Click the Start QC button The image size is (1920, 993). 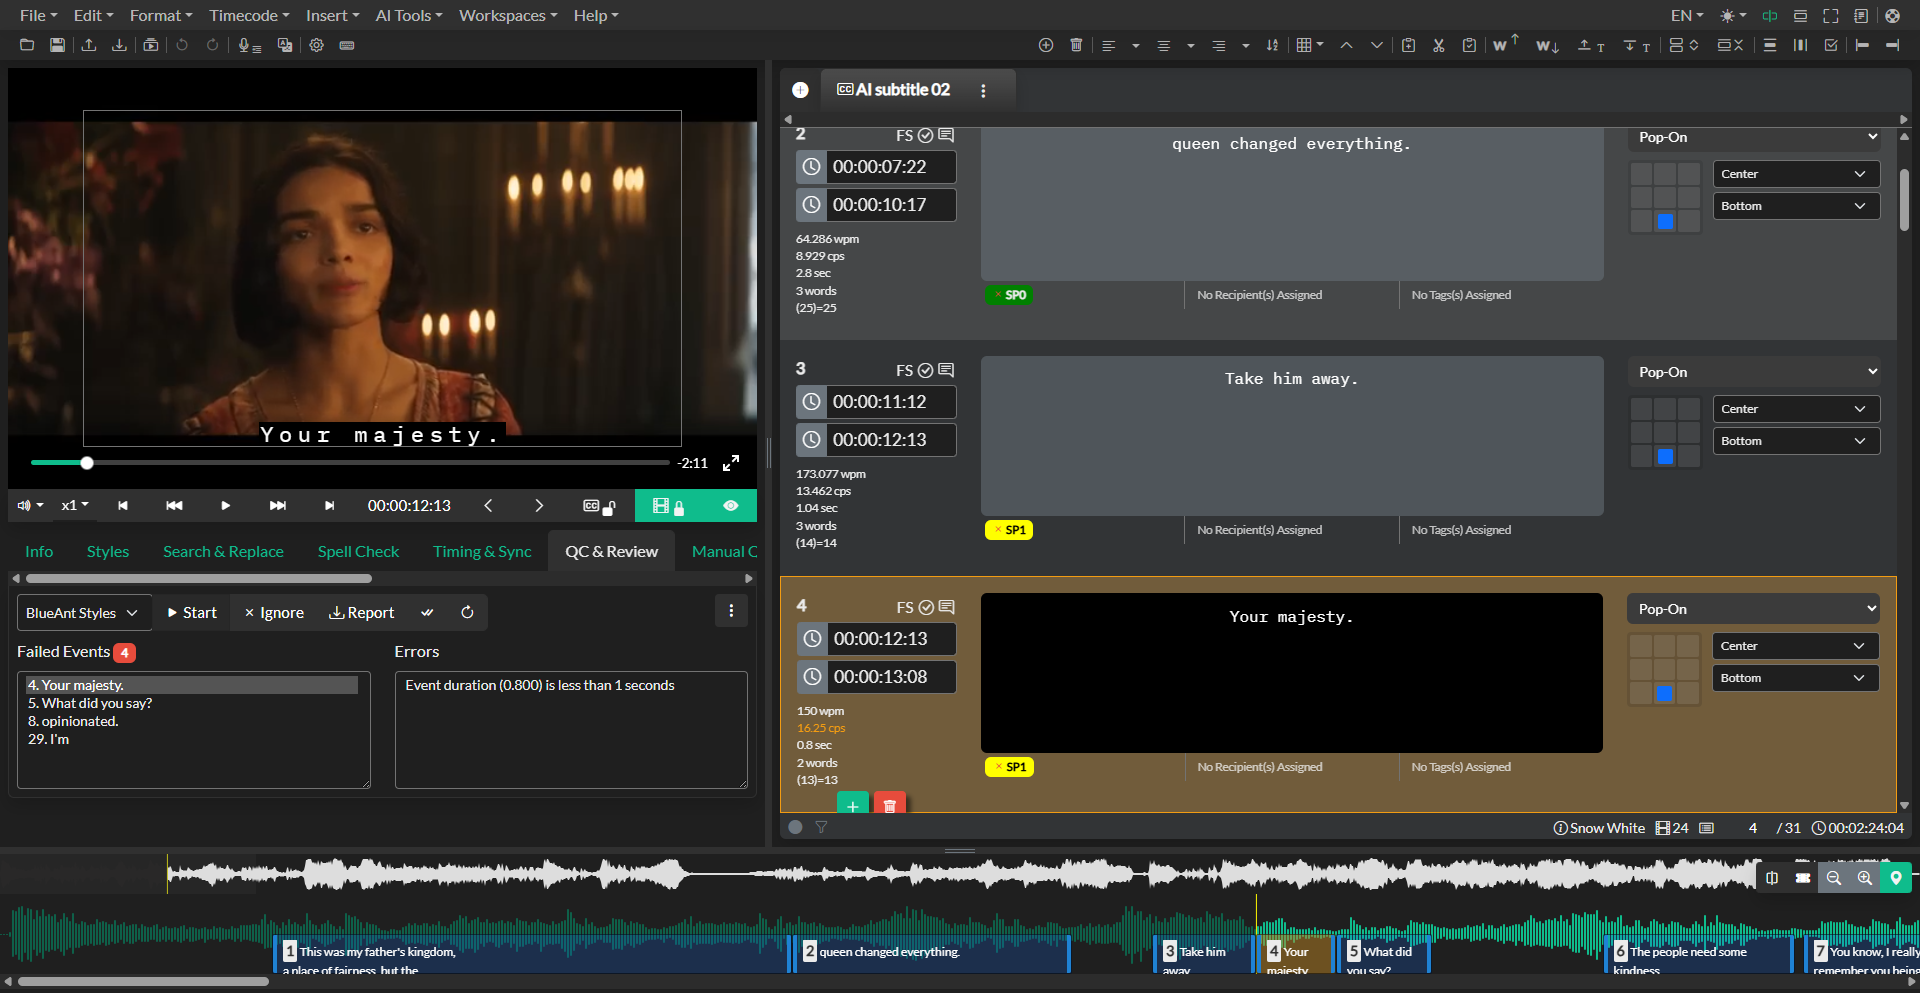[192, 613]
